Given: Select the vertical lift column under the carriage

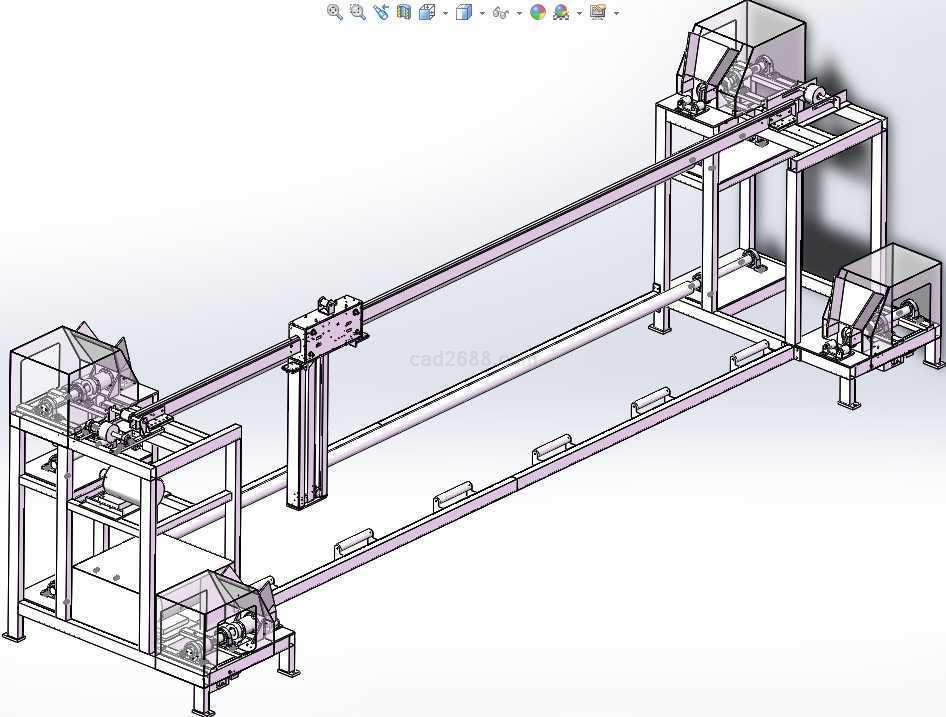Looking at the screenshot, I should (306, 430).
